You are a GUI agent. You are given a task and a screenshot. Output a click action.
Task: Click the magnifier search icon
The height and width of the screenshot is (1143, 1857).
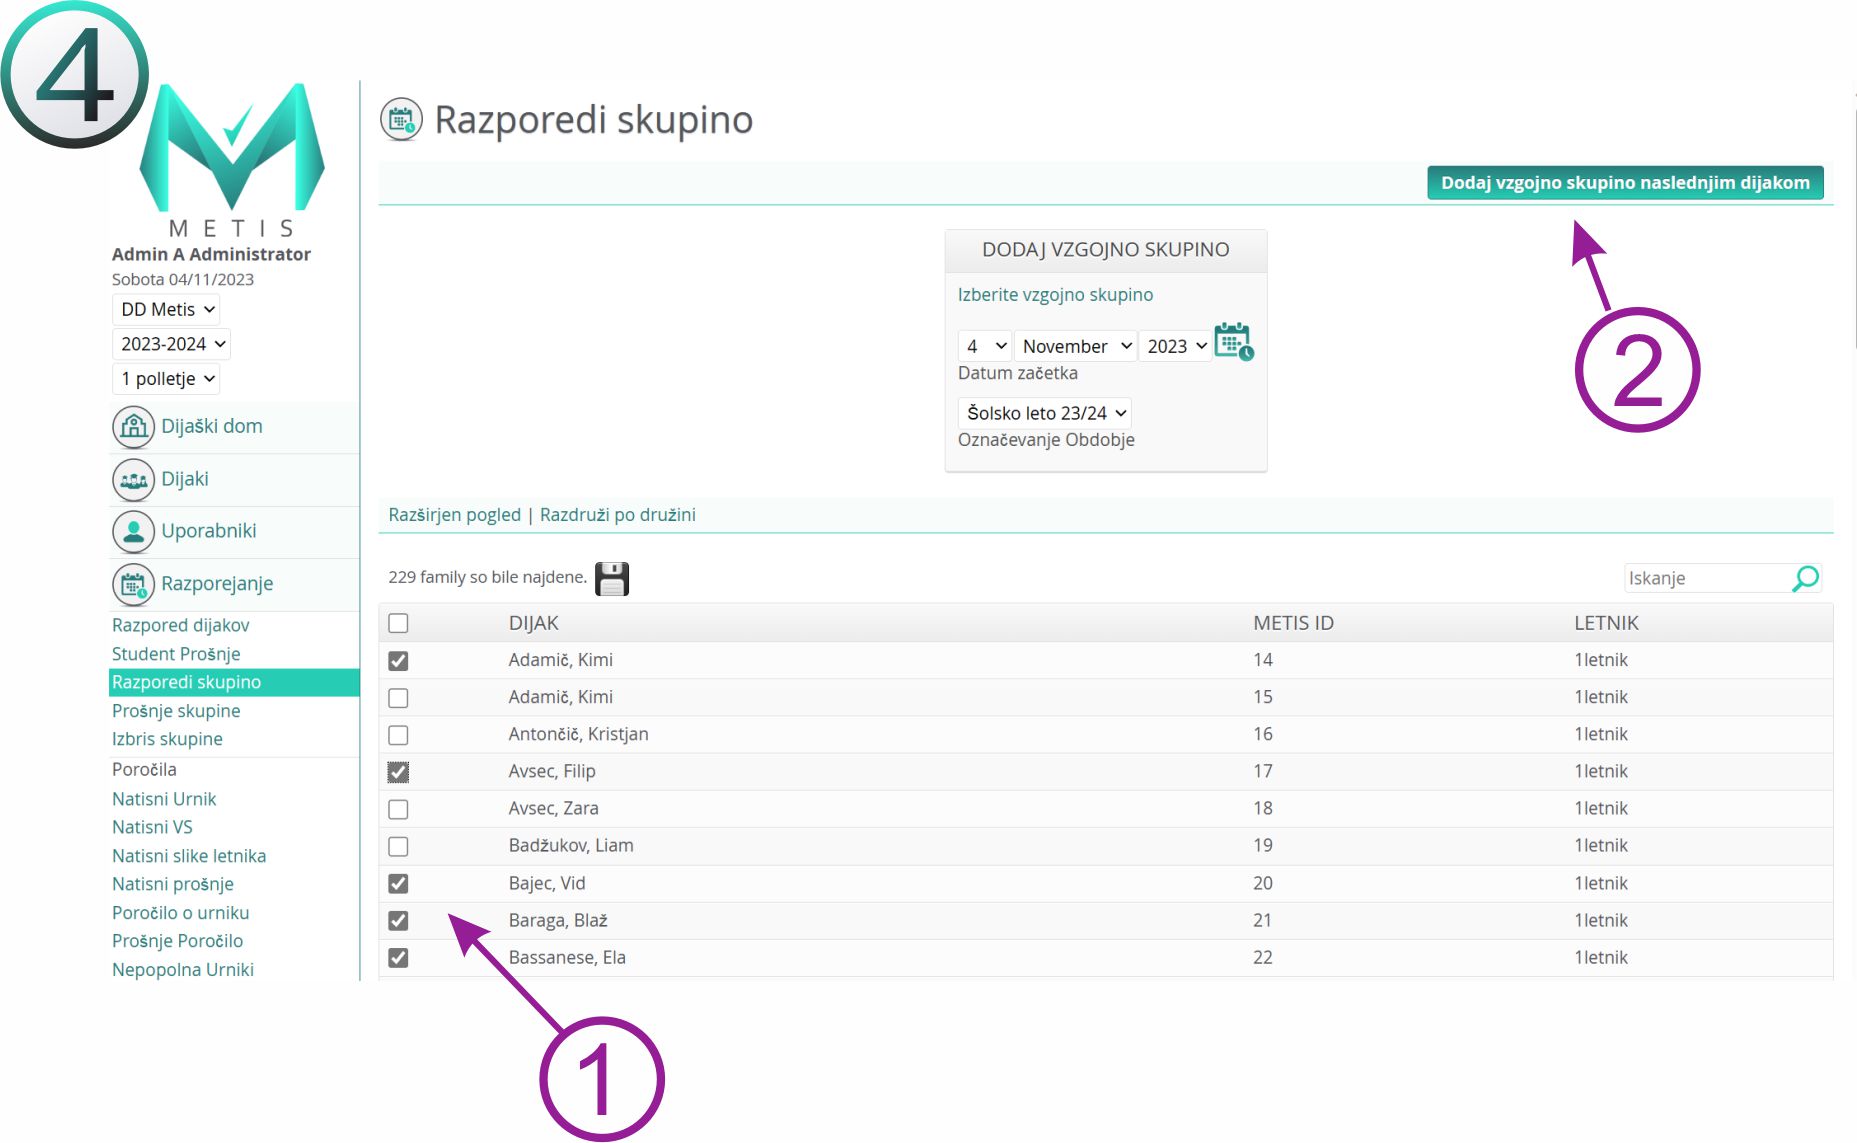[1805, 578]
